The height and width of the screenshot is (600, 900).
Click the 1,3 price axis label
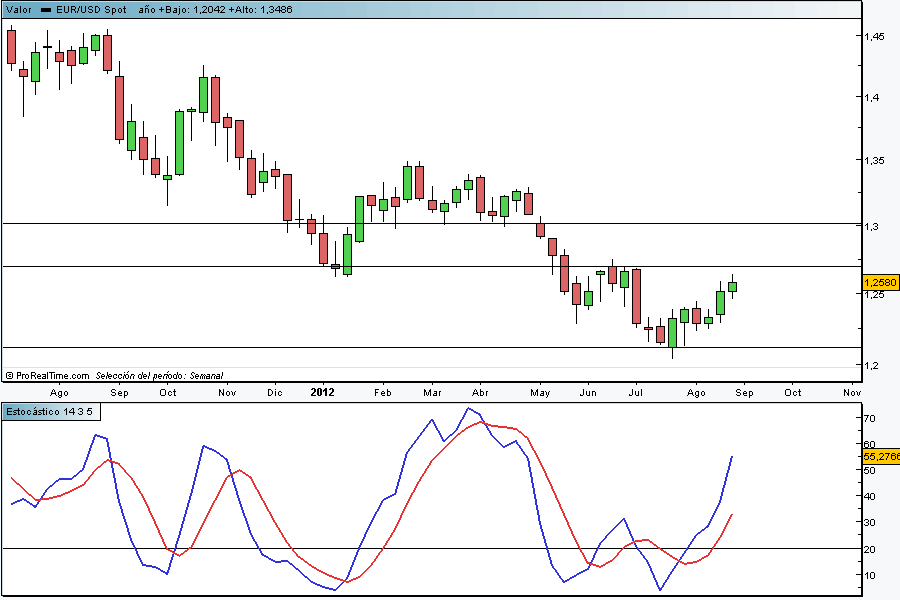(x=871, y=227)
